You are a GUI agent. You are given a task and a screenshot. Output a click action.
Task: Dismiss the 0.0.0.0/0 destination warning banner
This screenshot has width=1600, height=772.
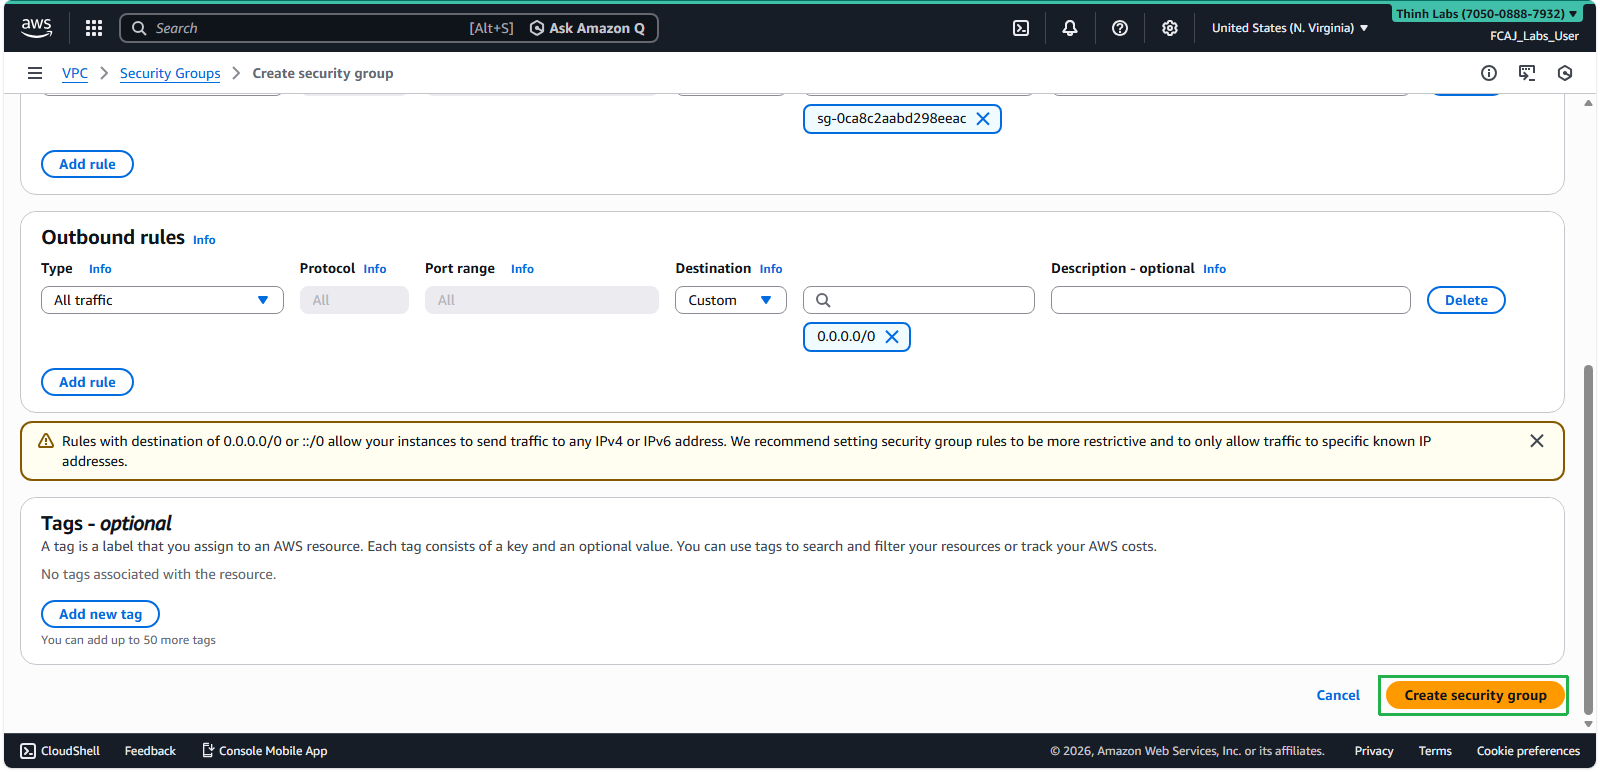point(1537,441)
